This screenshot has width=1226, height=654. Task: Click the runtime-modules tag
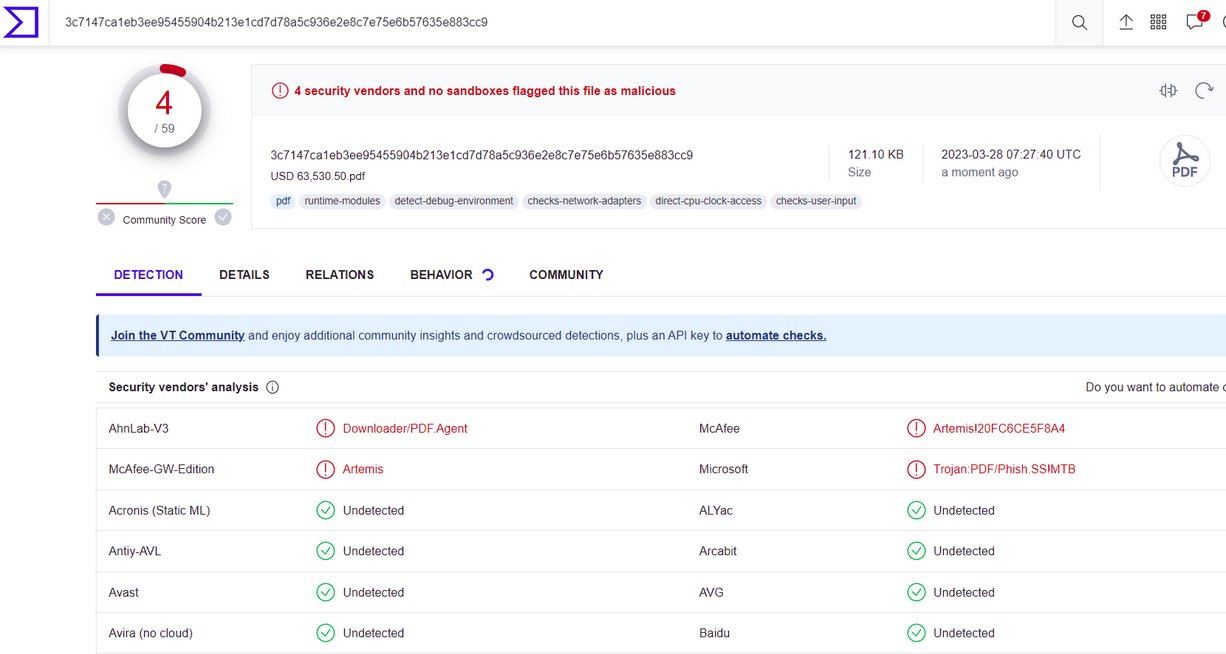[343, 201]
